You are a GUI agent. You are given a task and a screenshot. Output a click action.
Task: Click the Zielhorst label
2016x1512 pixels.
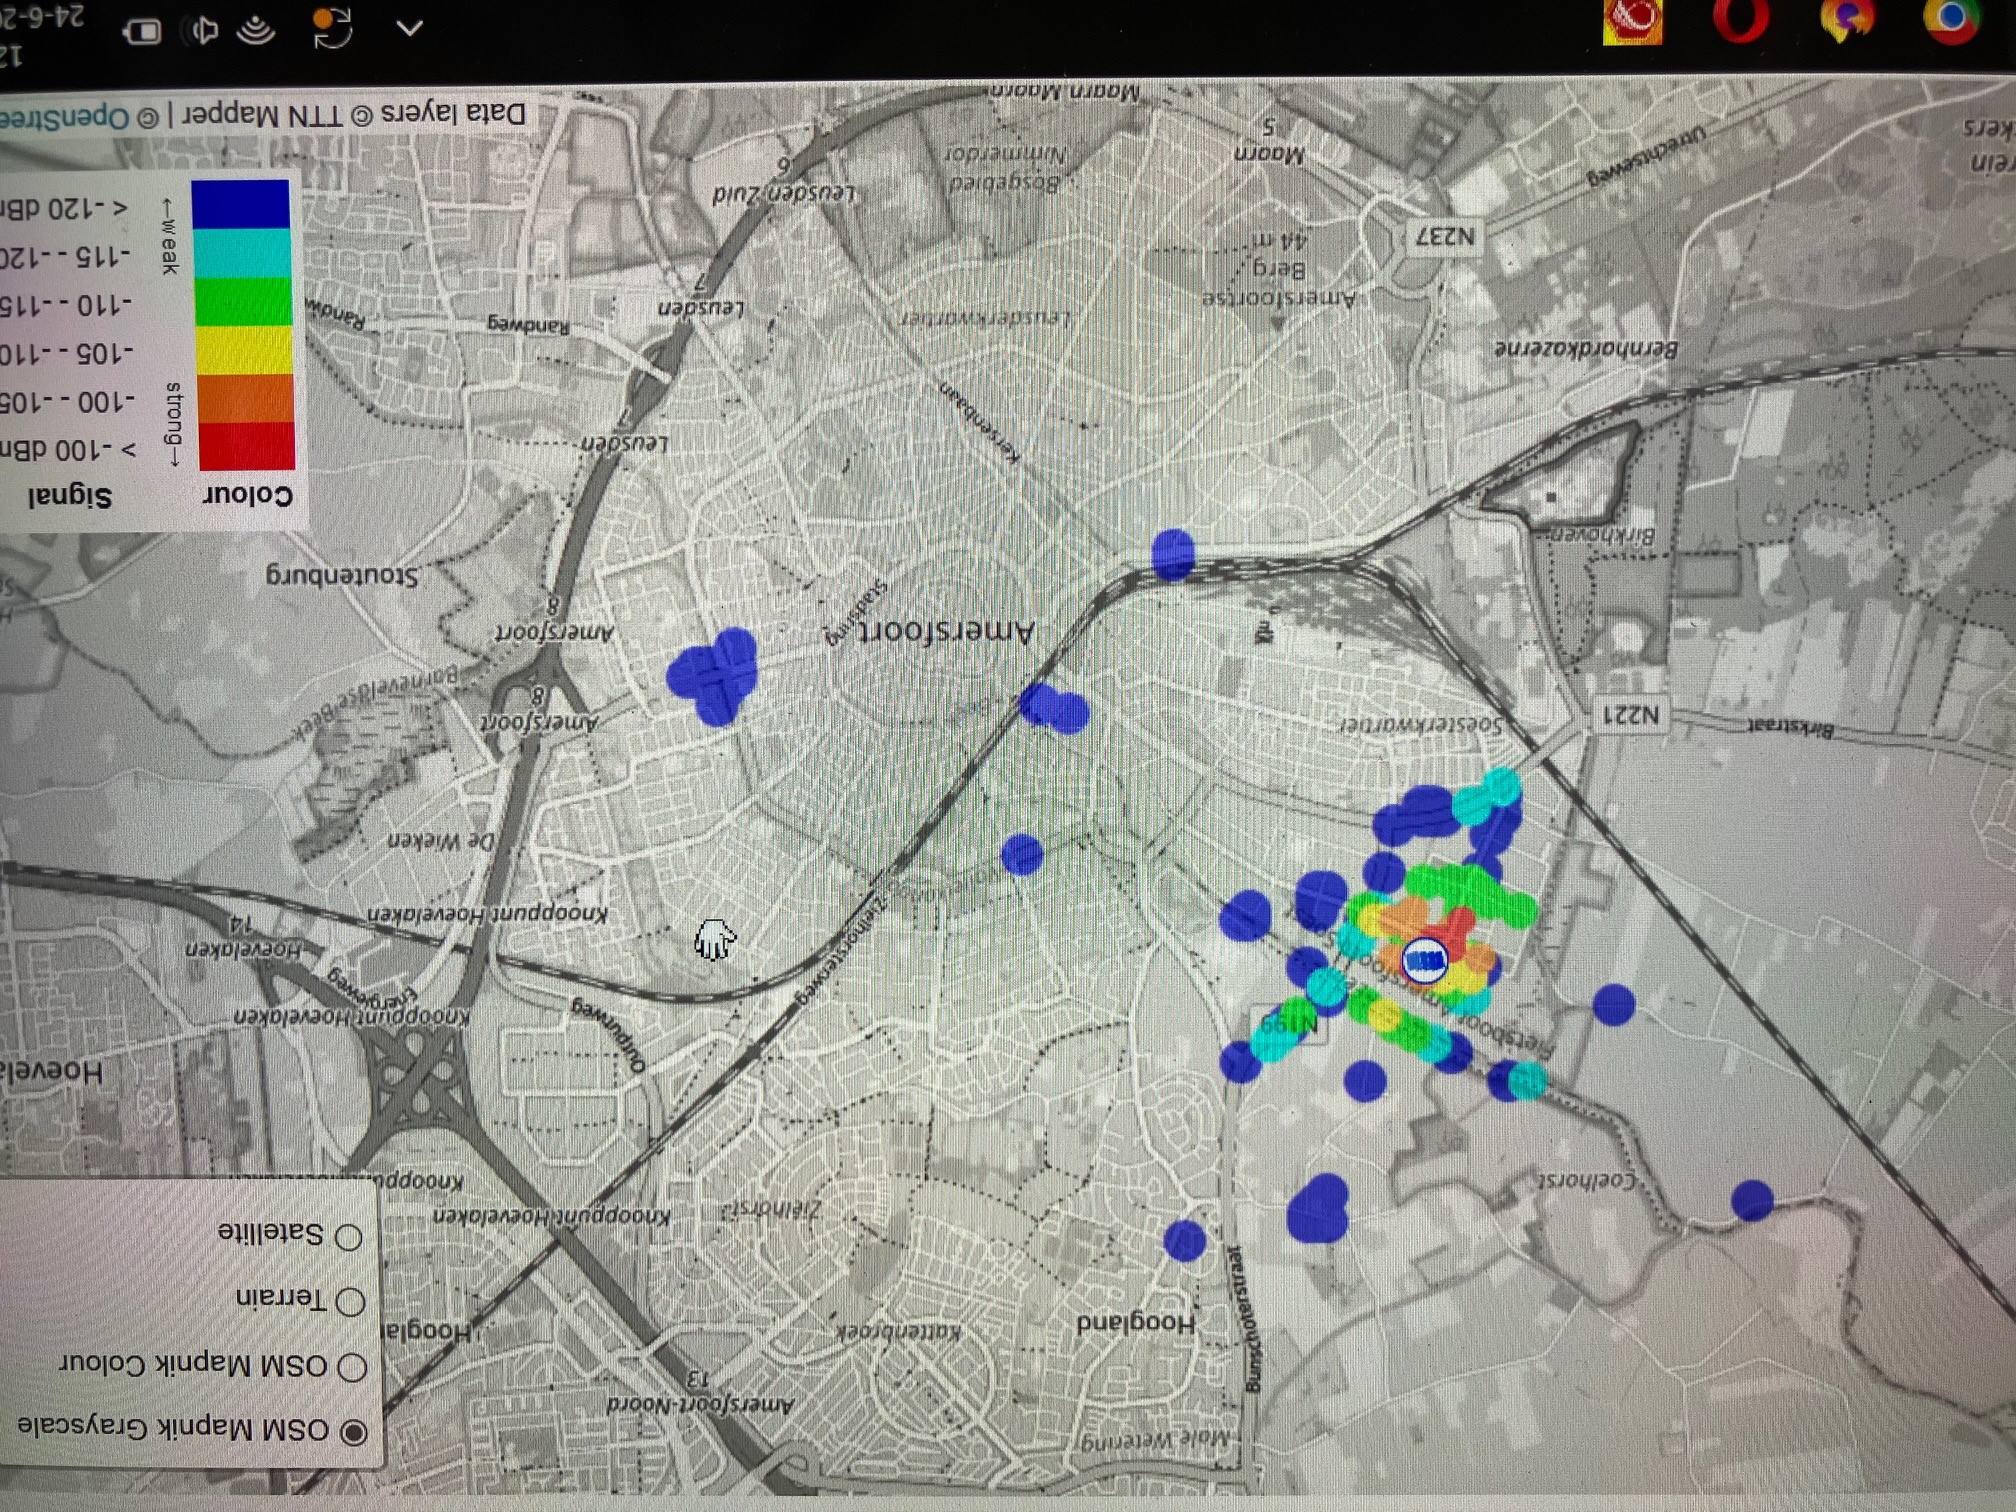tap(770, 1211)
